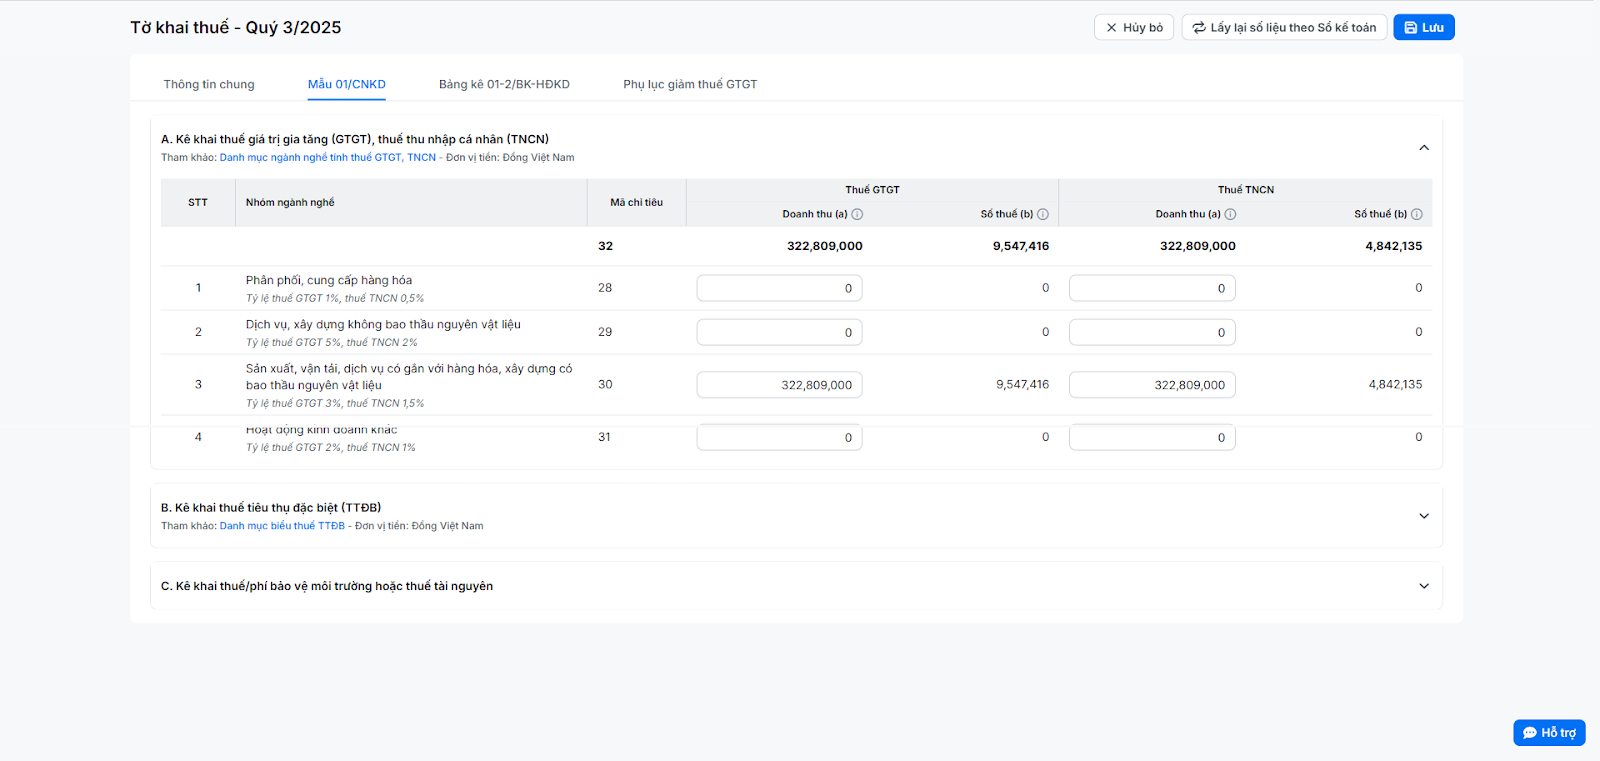Open link Danh mục ngành nghề tính thuế GTGT, TNCN
Viewport: 1600px width, 761px height.
coord(328,158)
